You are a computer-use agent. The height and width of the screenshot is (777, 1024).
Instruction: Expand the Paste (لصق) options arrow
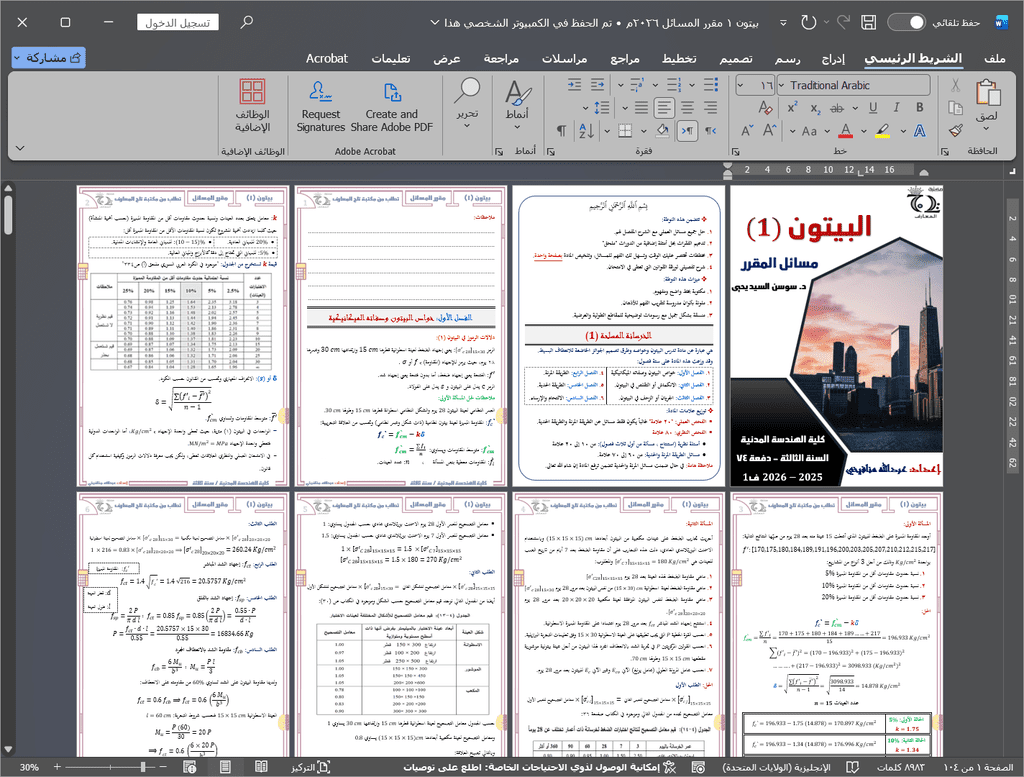987,128
